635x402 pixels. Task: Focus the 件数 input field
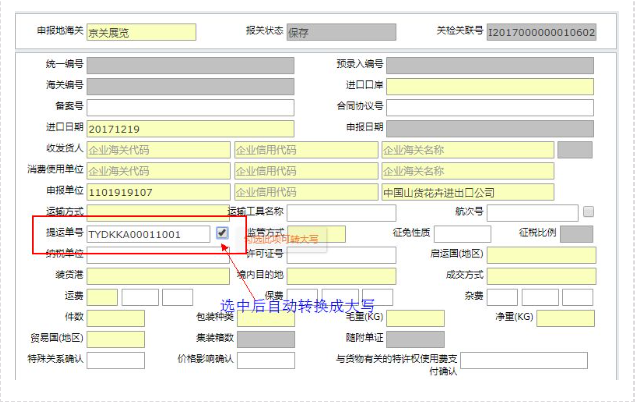pyautogui.click(x=115, y=318)
